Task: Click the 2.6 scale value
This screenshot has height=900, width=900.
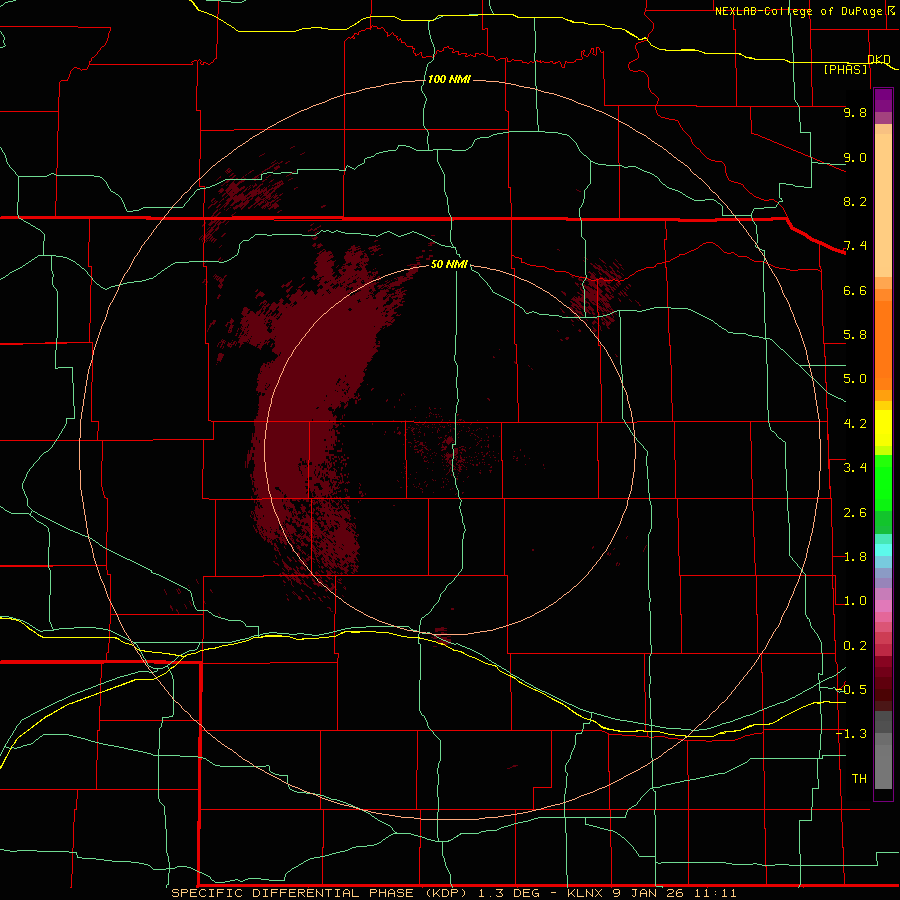Action: [855, 513]
